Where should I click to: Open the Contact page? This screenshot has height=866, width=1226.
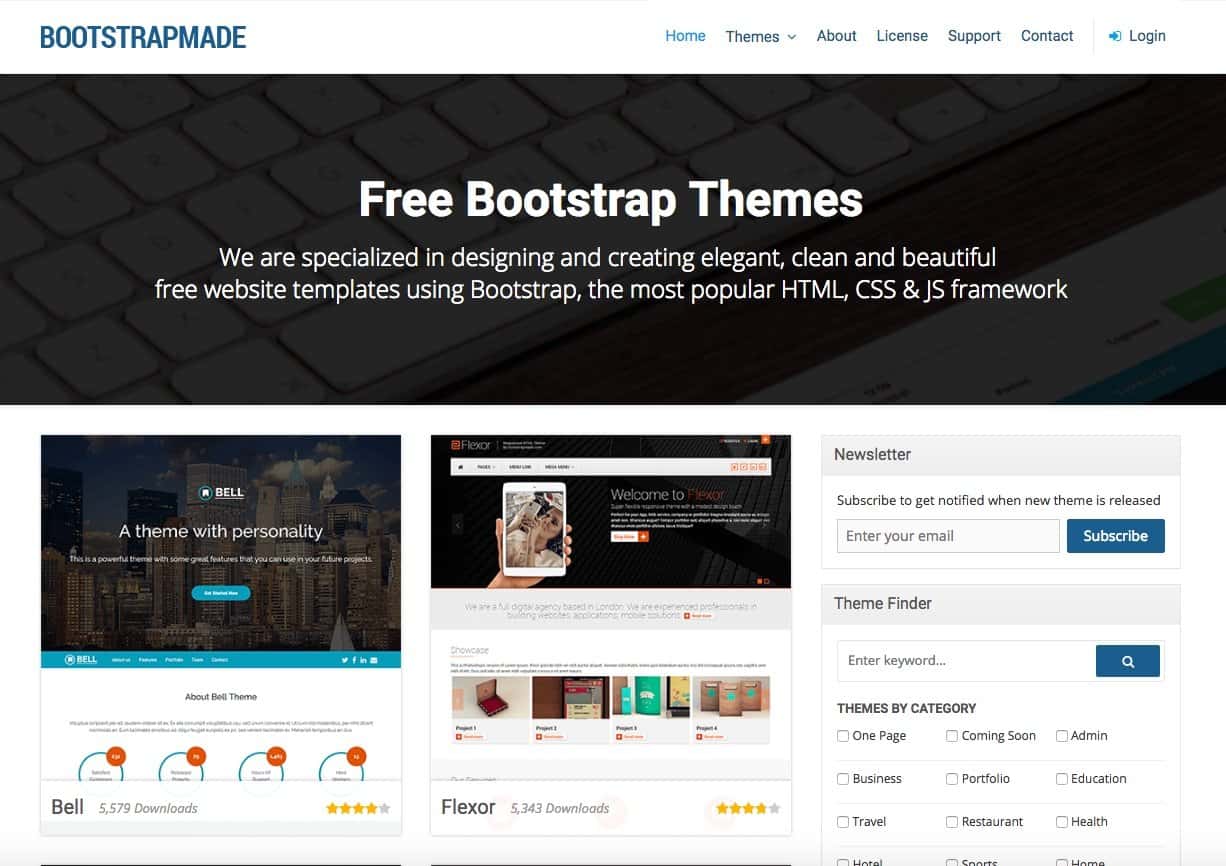1047,36
